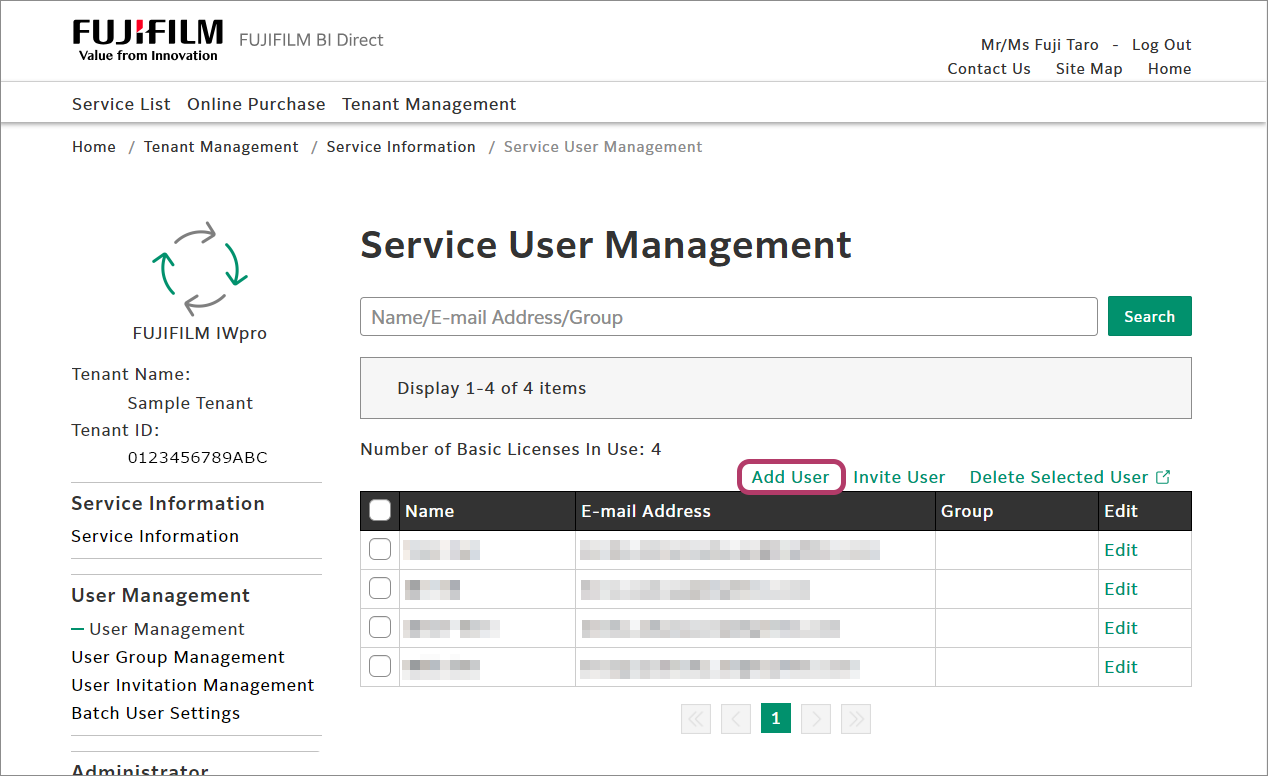Click the Add User link
The image size is (1268, 776).
tap(790, 477)
